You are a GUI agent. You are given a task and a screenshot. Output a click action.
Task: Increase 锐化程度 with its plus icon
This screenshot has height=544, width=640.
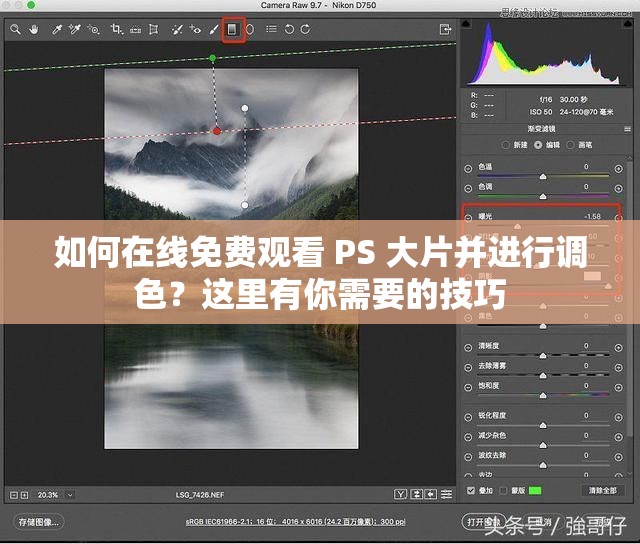(619, 417)
